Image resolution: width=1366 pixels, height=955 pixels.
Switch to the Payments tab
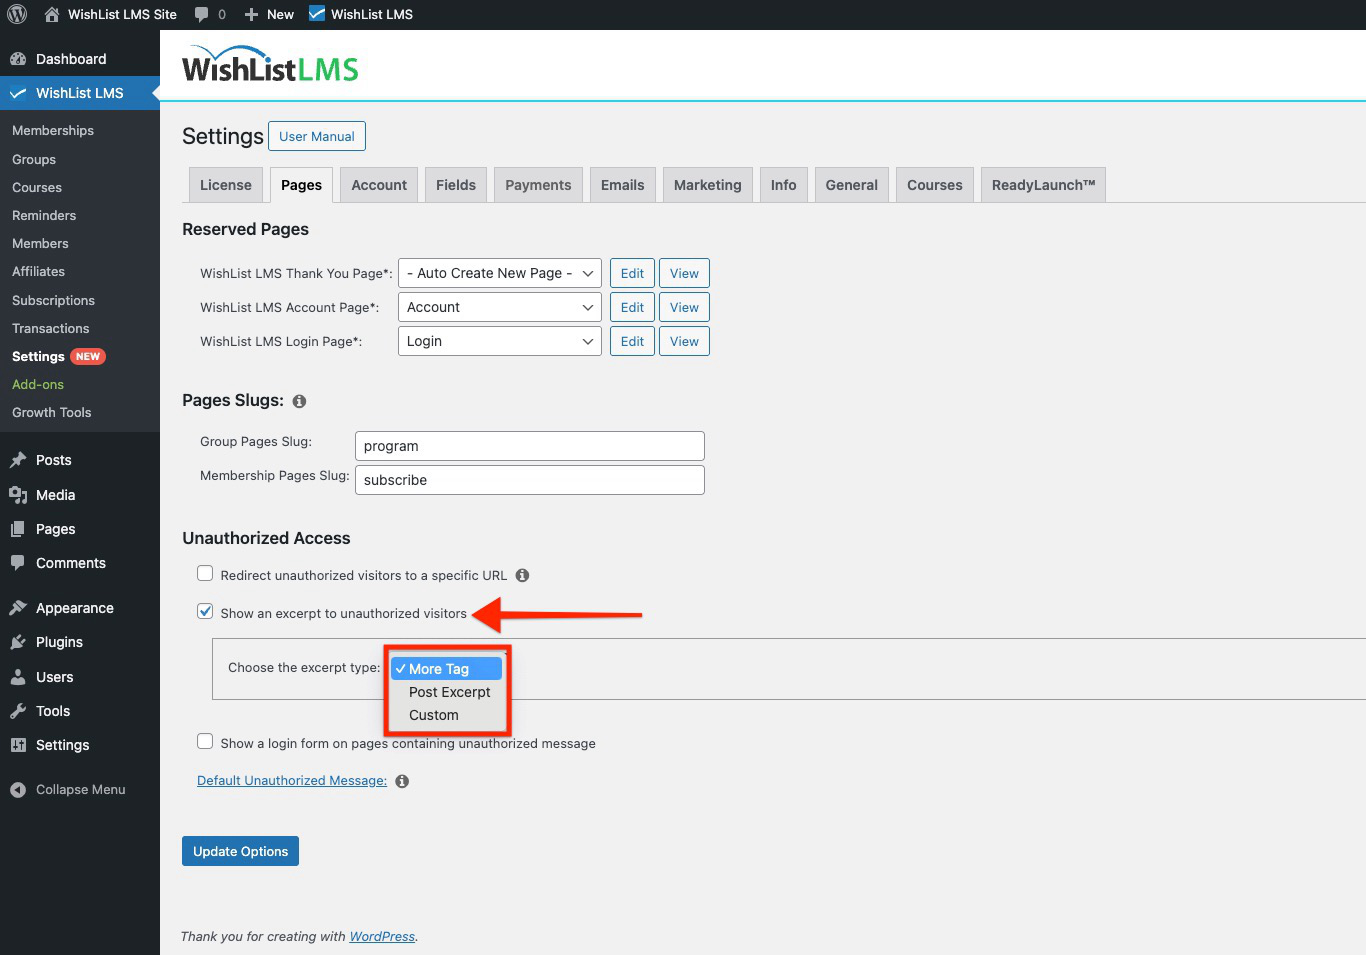(x=538, y=185)
